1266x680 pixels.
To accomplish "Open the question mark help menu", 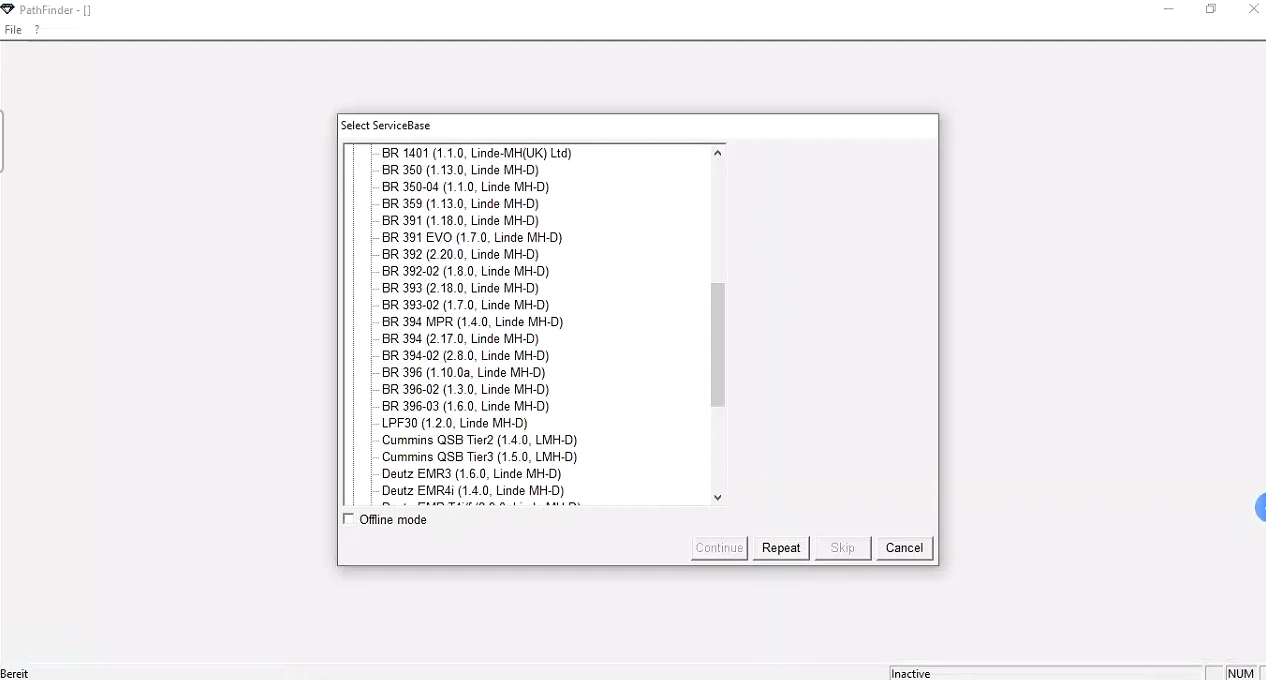I will [x=37, y=30].
